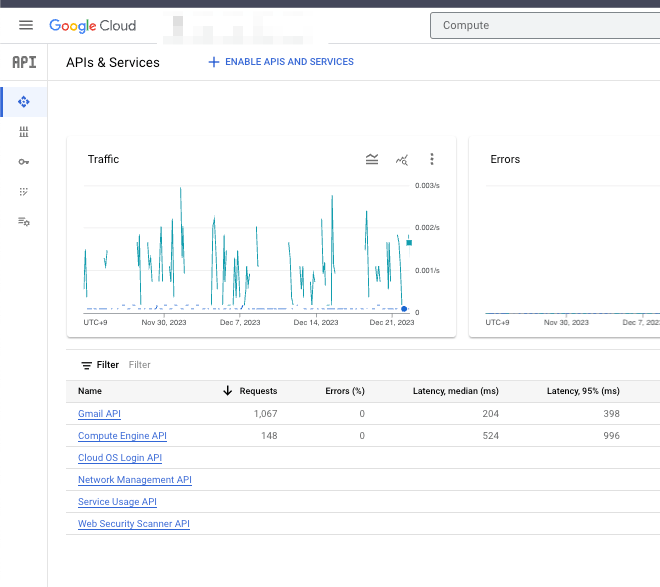Click Dec 7, 2023 label on Traffic chart
Screen dimensions: 660x587
[x=240, y=322]
